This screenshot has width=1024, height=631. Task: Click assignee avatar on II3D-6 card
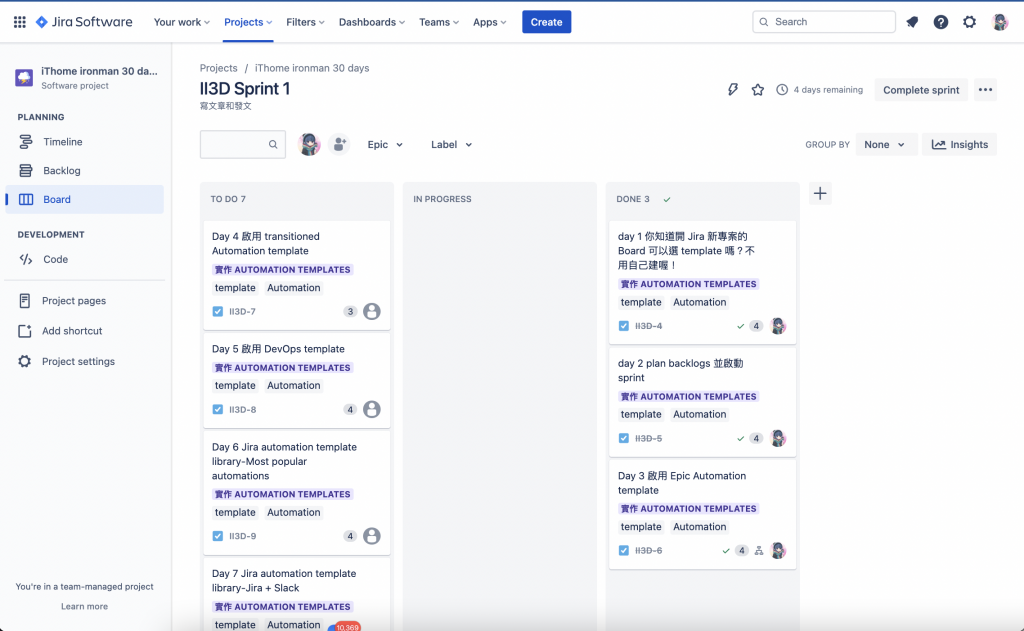[778, 551]
